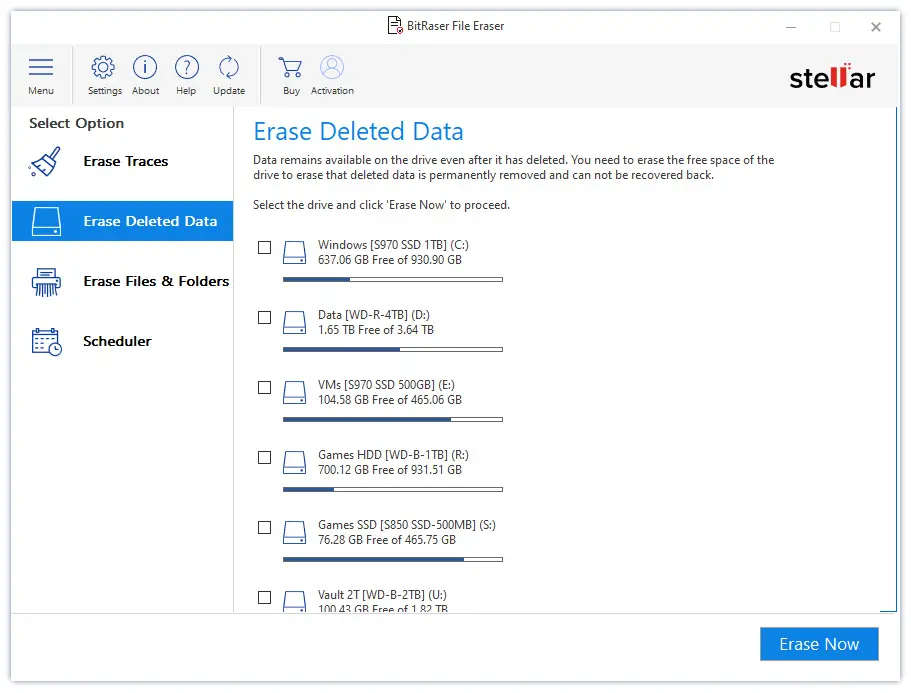
Task: Click the Windows C: drive usage bar
Action: (x=393, y=279)
